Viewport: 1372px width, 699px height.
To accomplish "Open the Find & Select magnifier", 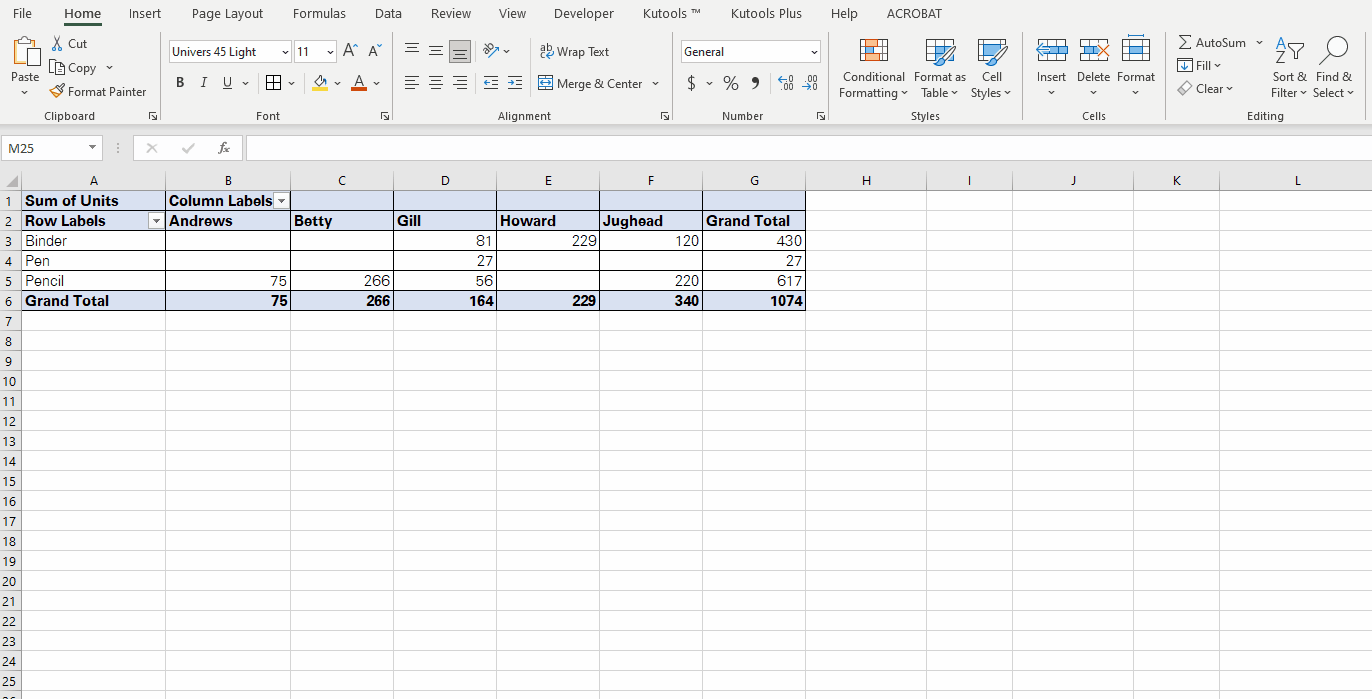I will tap(1334, 51).
